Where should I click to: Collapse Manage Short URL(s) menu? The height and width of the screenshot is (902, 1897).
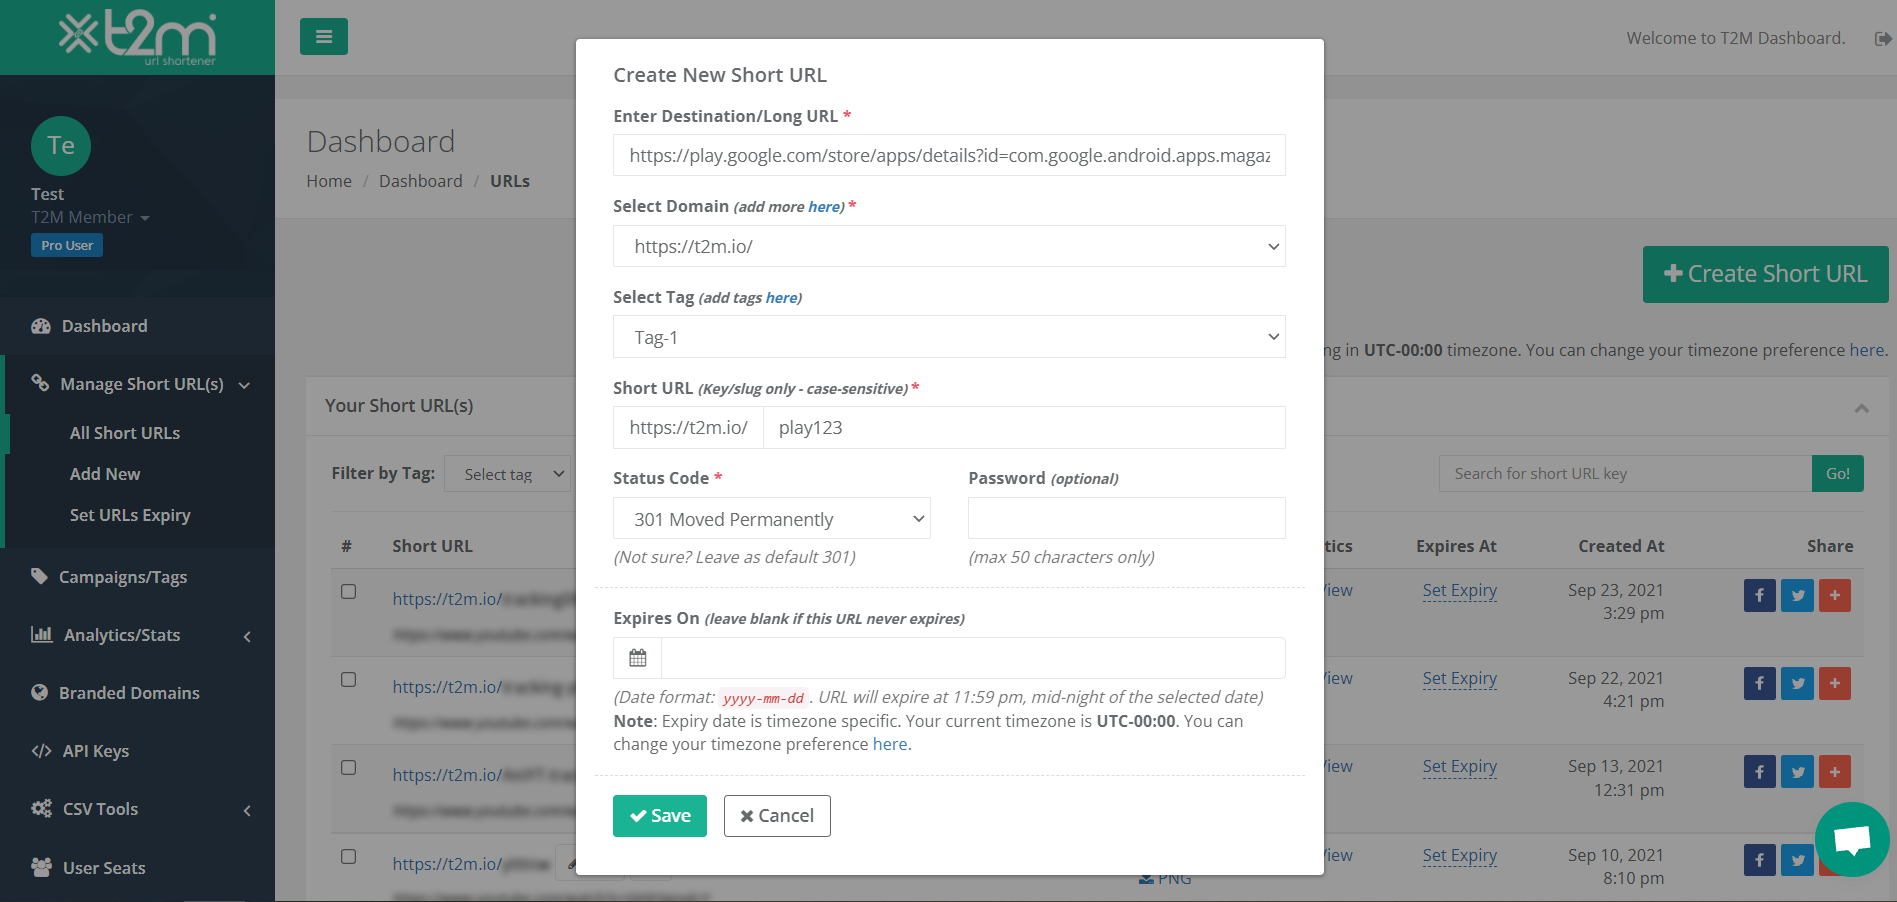140,384
